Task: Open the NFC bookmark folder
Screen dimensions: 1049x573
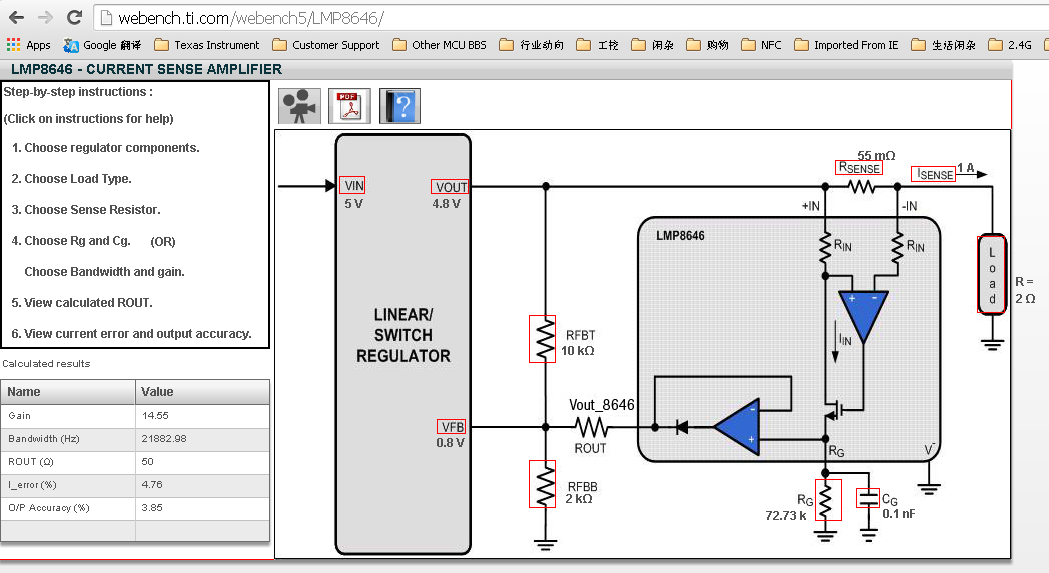Action: pyautogui.click(x=761, y=45)
